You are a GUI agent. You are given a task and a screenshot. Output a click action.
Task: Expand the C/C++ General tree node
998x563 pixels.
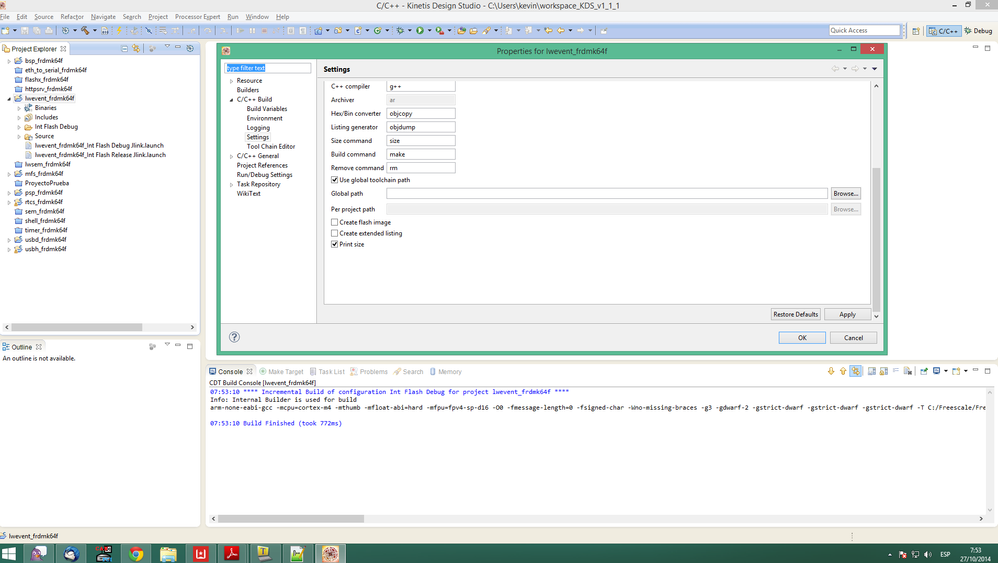coord(232,156)
